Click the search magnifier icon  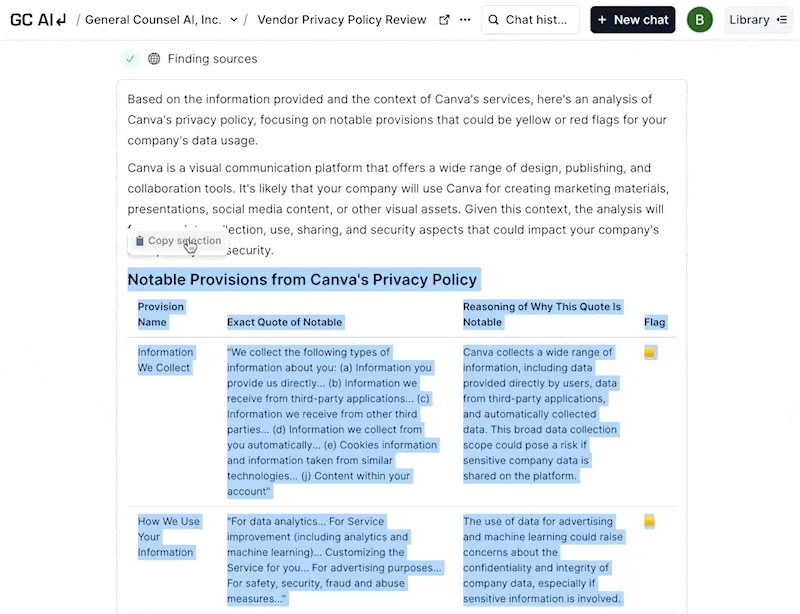493,20
